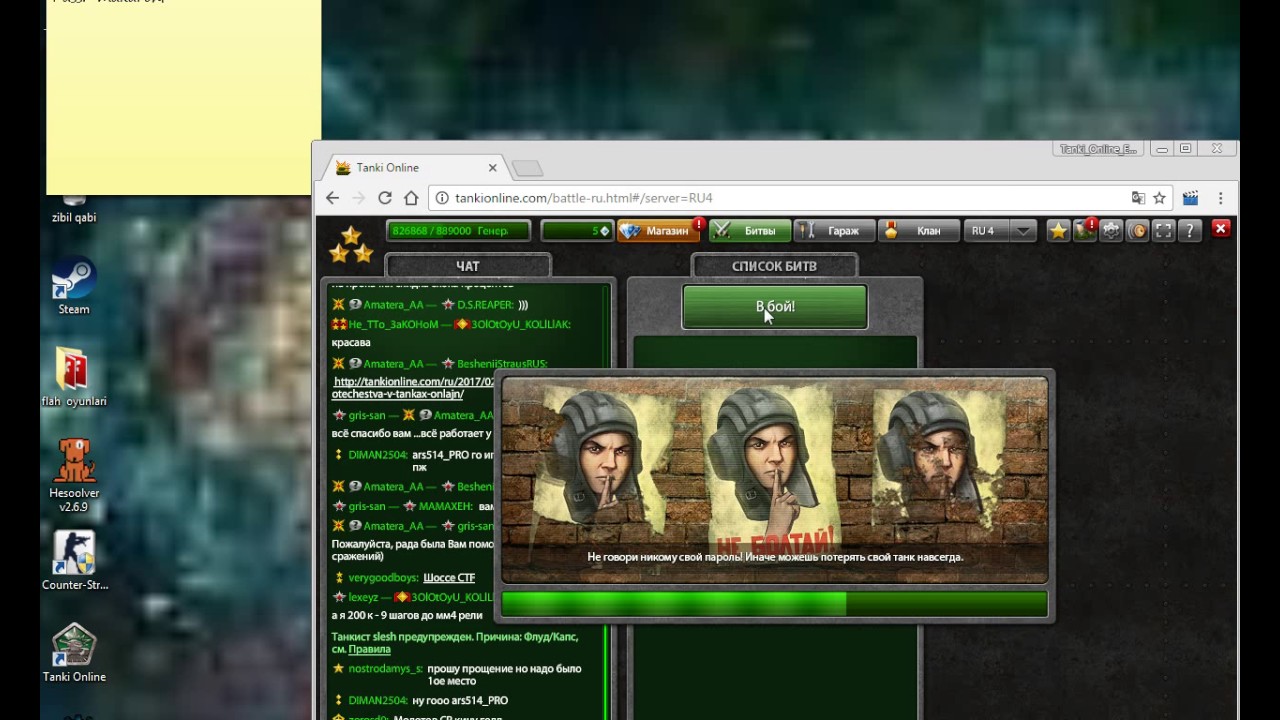Click Tanki_Online_E... title label on window
Viewport: 1280px width, 720px height.
pyautogui.click(x=1098, y=149)
